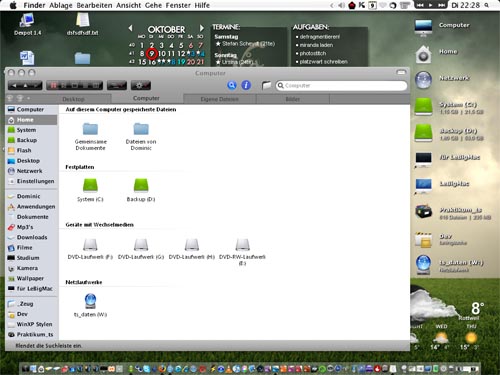
Task: Click System in the sidebar
Action: [31, 130]
